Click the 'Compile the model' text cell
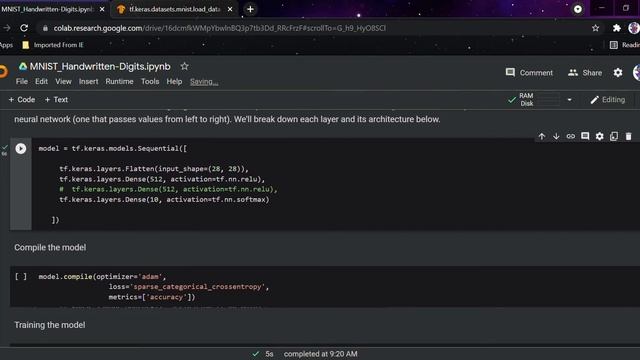 point(50,247)
